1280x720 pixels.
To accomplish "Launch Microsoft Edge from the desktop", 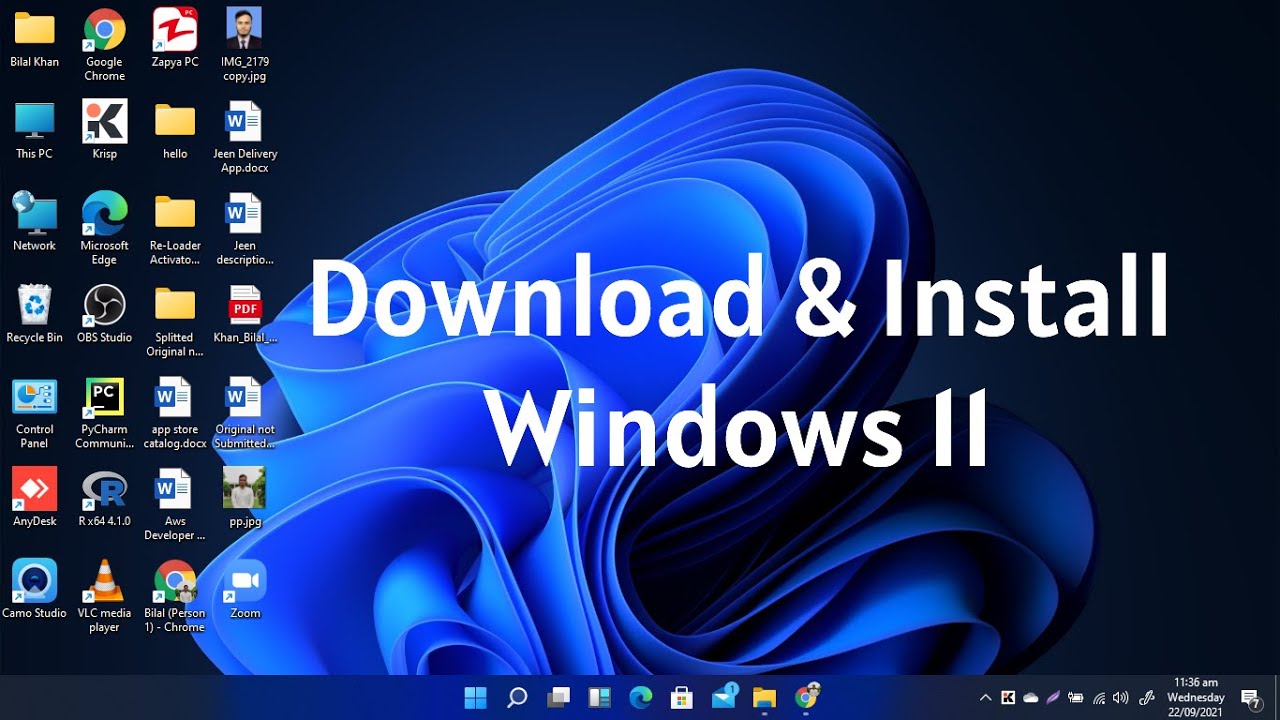I will (104, 229).
